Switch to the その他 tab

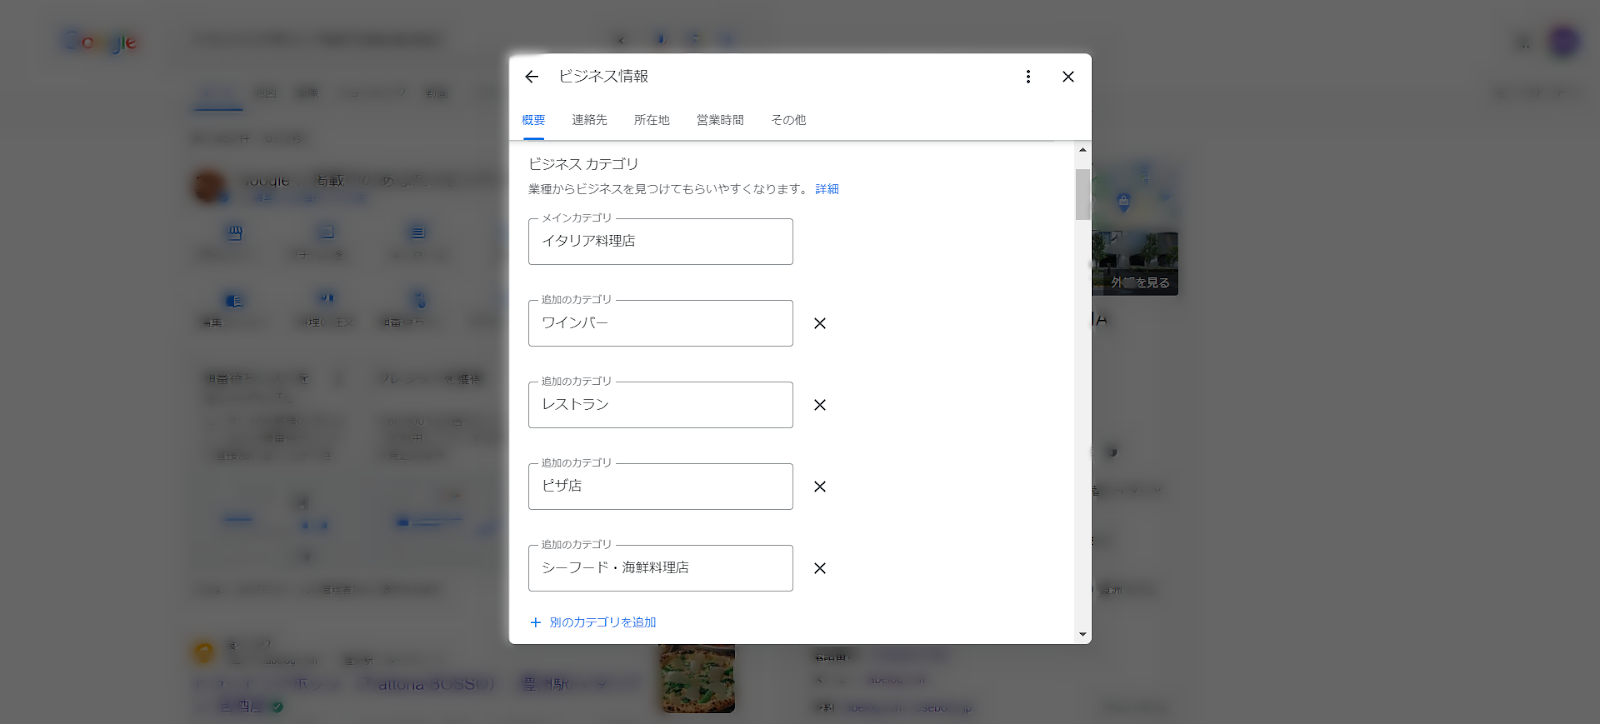tap(788, 120)
